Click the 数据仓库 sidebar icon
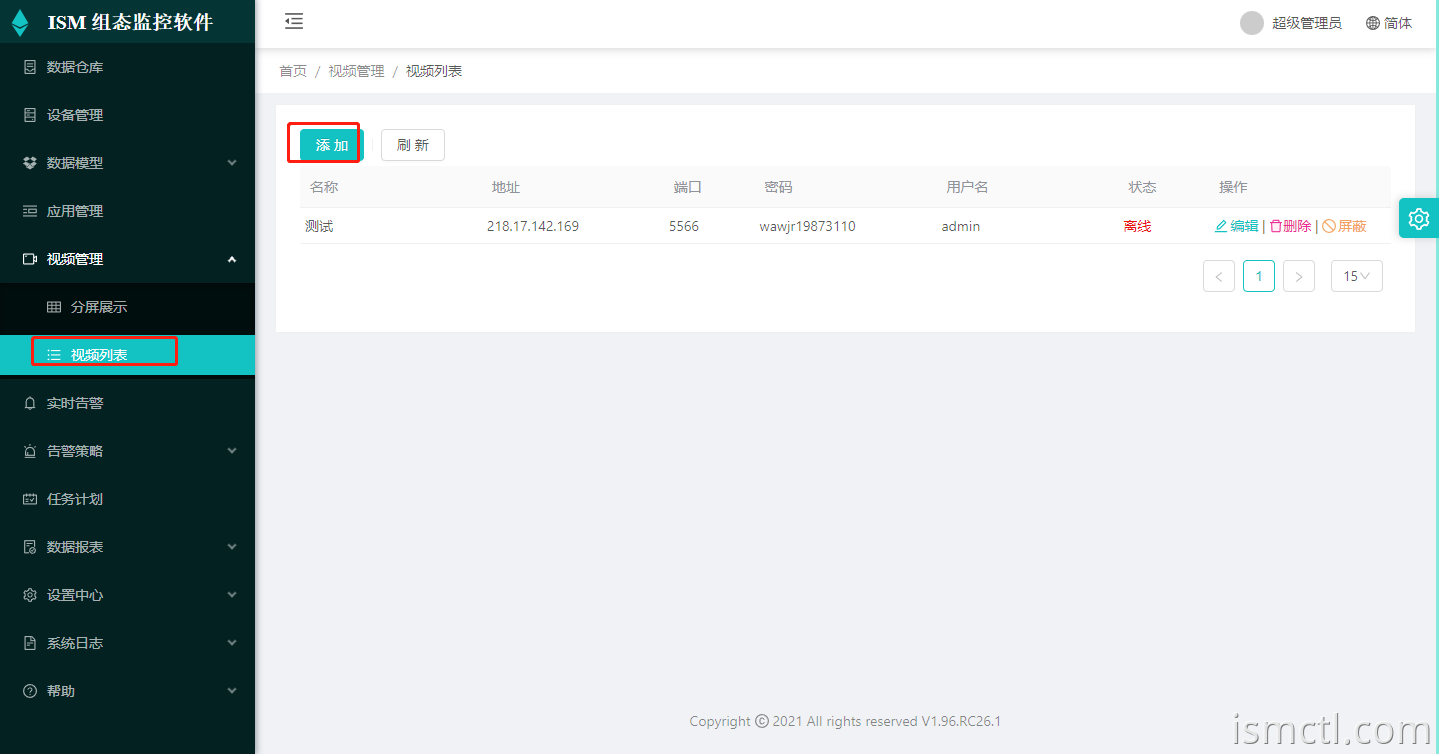Screen dimensions: 1439x754 coord(30,67)
